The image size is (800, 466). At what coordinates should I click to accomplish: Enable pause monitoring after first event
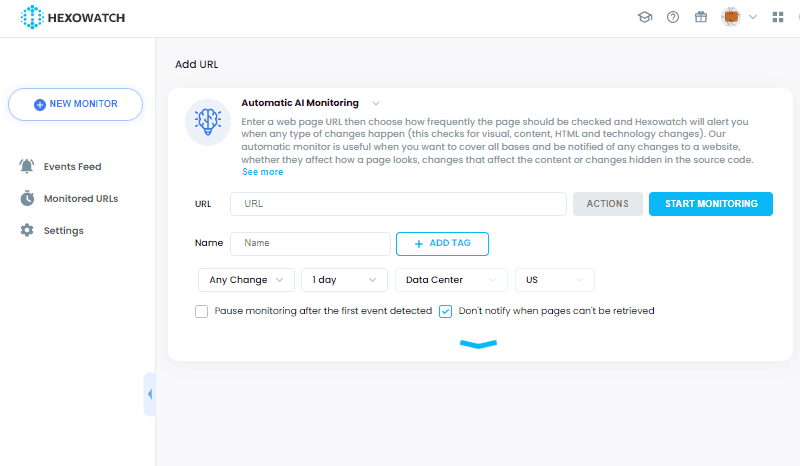point(202,311)
